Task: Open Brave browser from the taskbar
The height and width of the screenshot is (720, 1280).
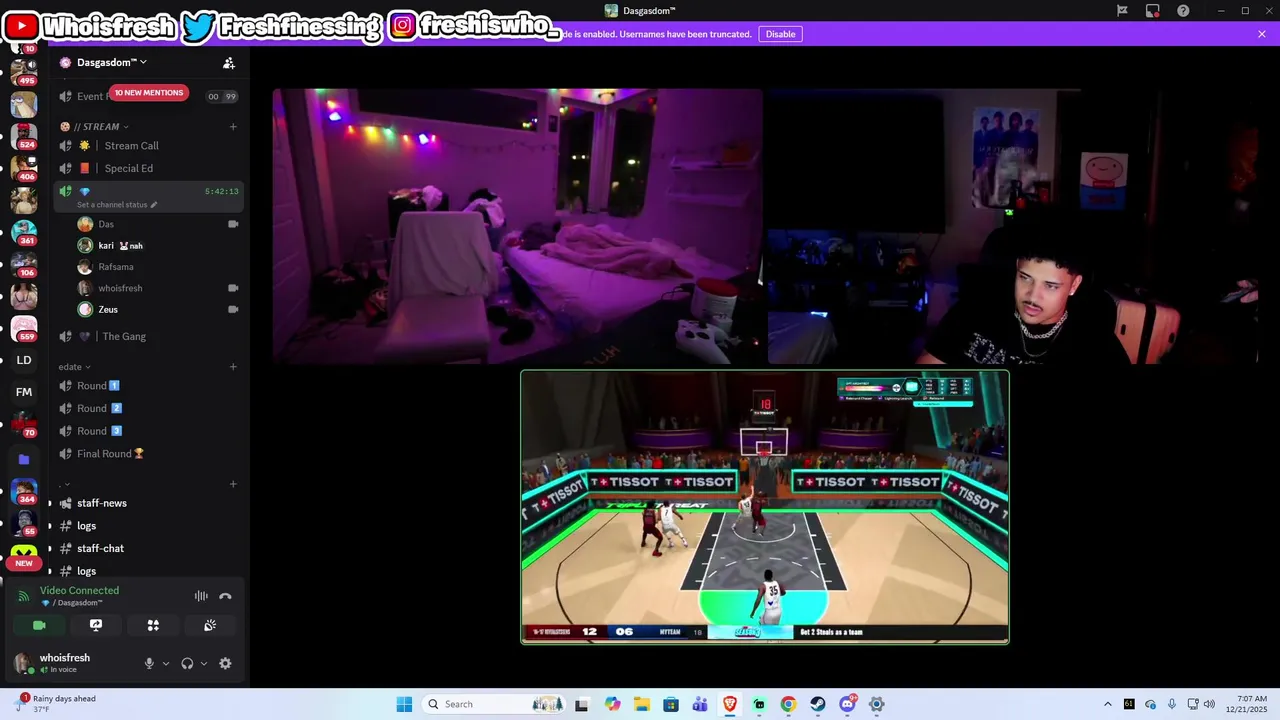Action: point(730,704)
